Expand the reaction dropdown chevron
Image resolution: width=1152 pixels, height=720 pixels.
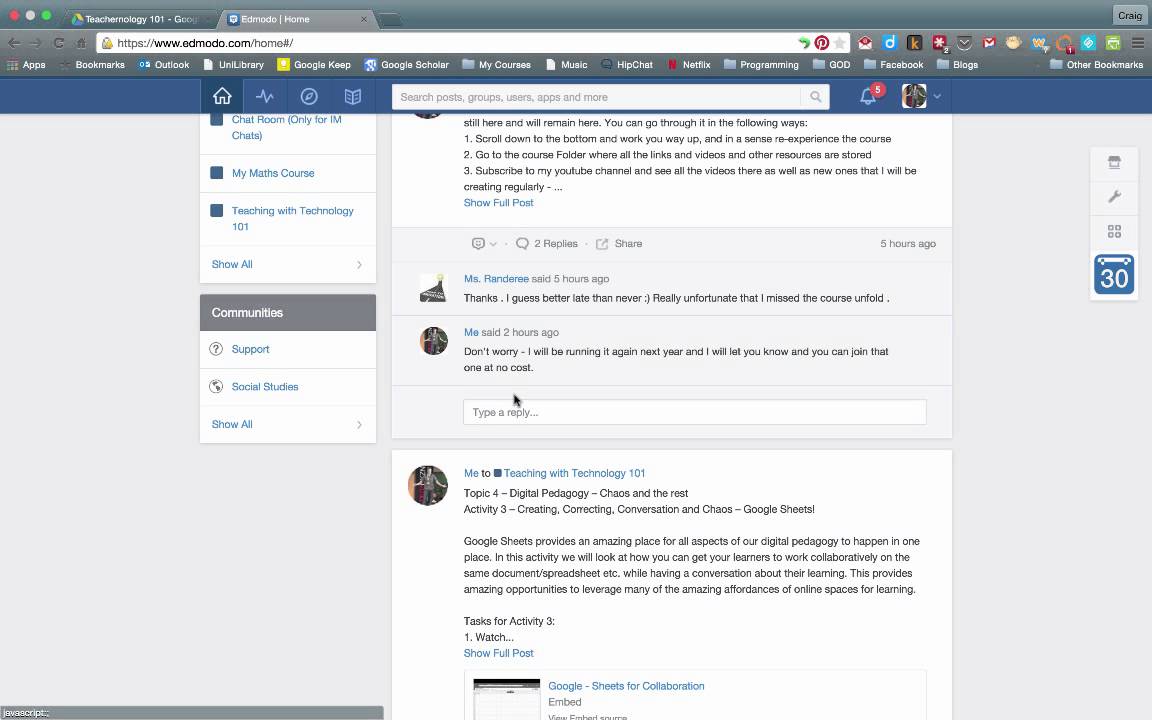493,244
